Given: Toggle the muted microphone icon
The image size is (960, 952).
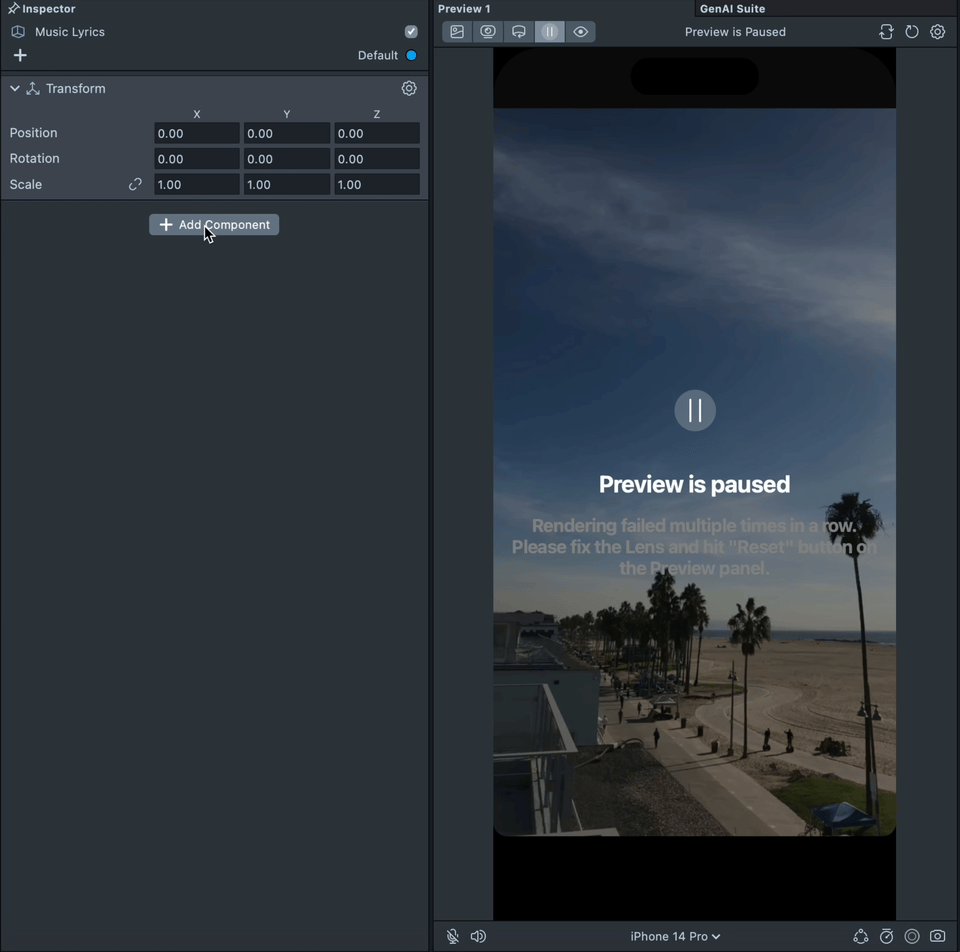Looking at the screenshot, I should tap(453, 936).
